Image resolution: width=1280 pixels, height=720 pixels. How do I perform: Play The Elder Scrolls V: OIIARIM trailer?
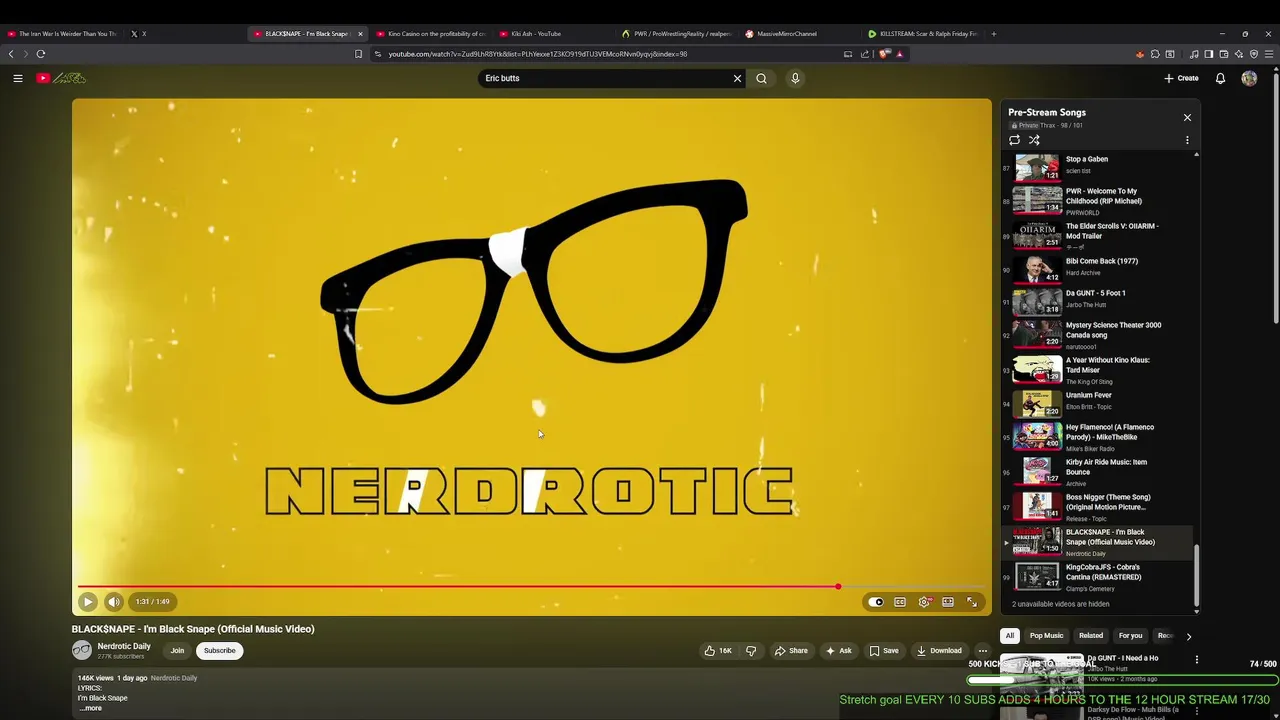click(1097, 236)
